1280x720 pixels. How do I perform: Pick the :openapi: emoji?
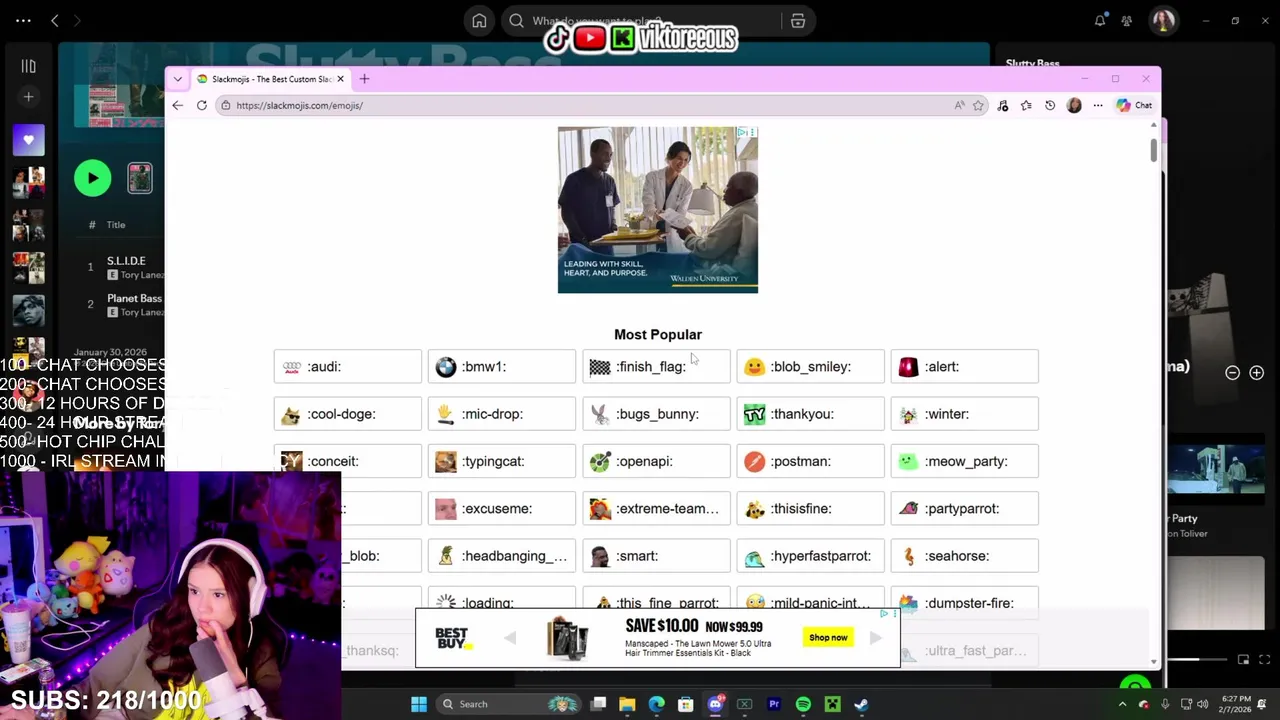(x=657, y=461)
